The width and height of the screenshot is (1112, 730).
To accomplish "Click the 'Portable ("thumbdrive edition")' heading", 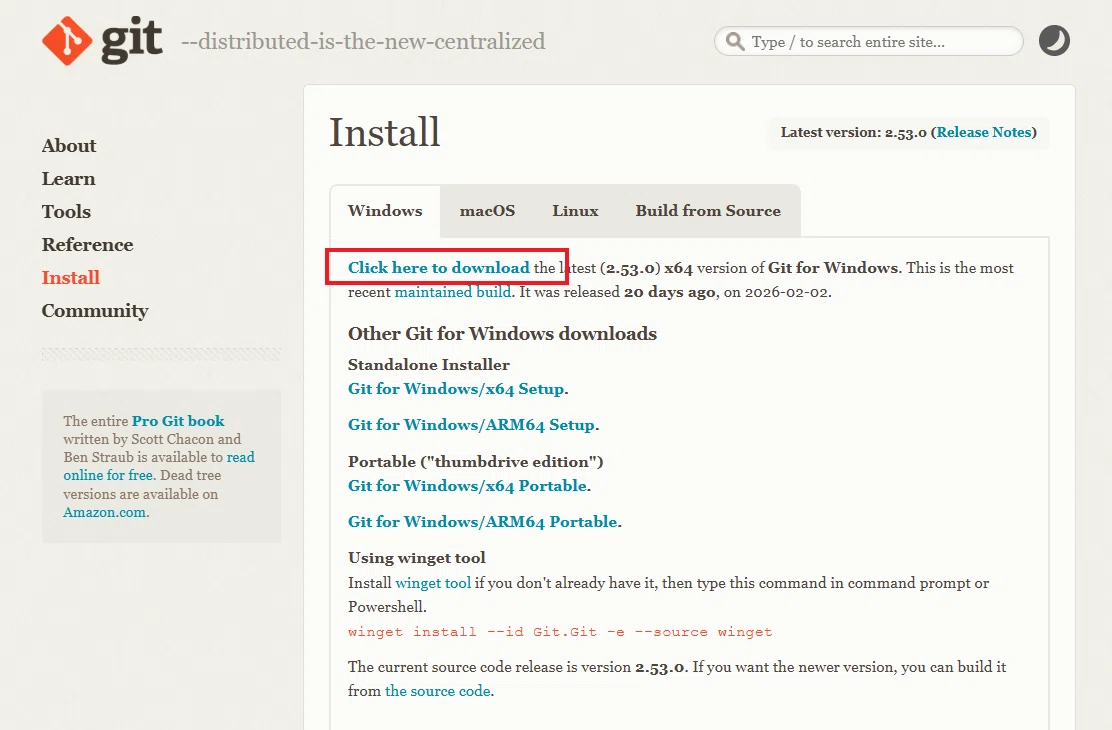I will [475, 462].
